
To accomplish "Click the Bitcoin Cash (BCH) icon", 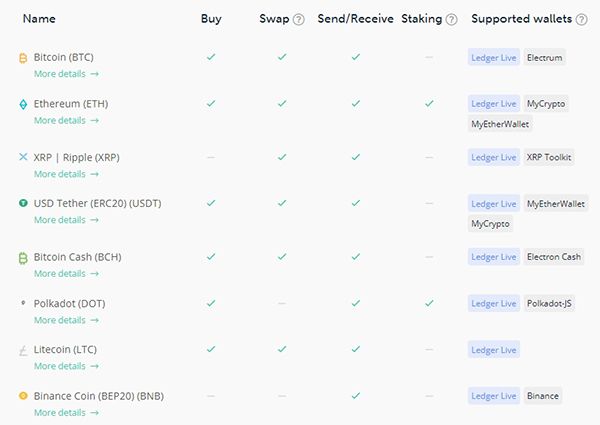I will point(23,257).
